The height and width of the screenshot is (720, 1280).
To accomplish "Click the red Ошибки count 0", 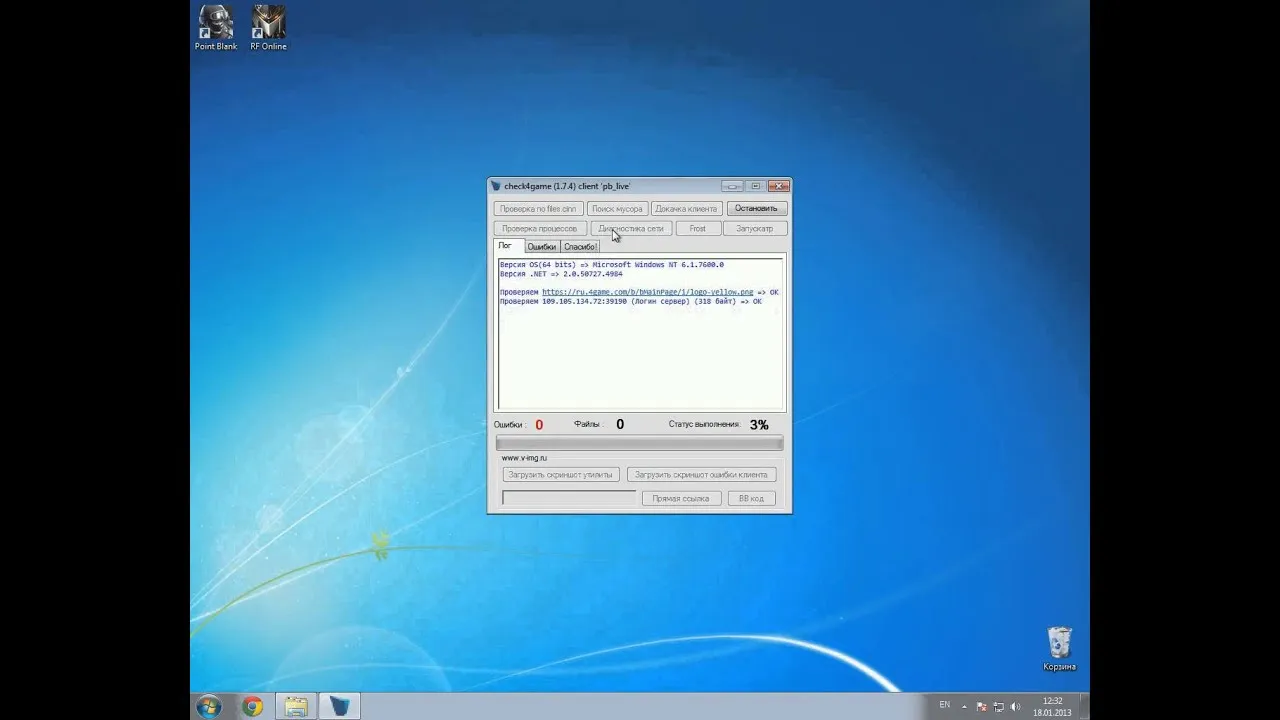I will [x=539, y=425].
